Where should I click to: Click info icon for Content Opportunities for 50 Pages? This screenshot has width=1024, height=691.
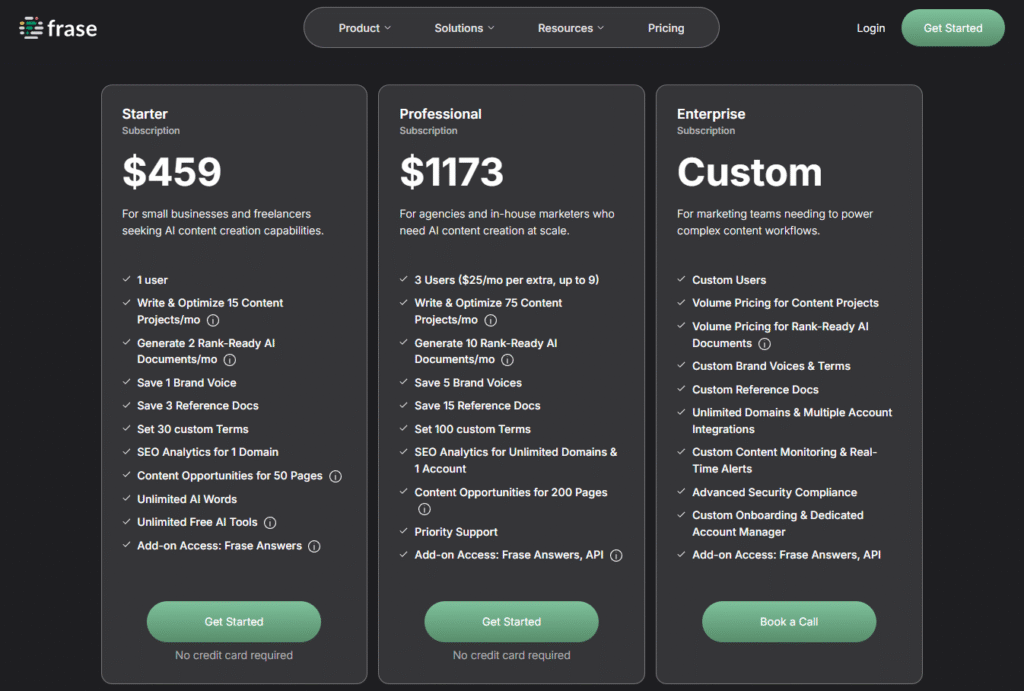click(x=336, y=476)
